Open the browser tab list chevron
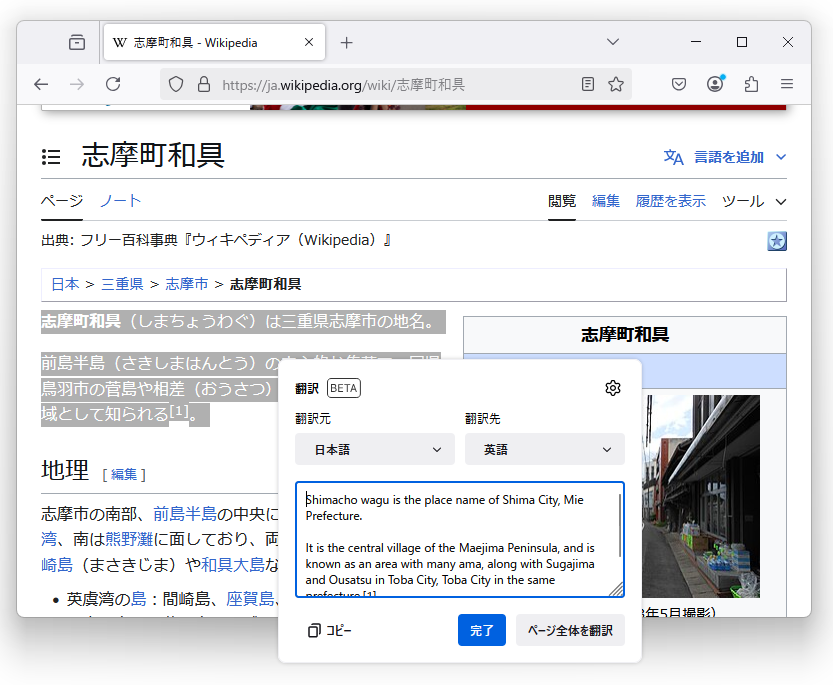 (612, 42)
